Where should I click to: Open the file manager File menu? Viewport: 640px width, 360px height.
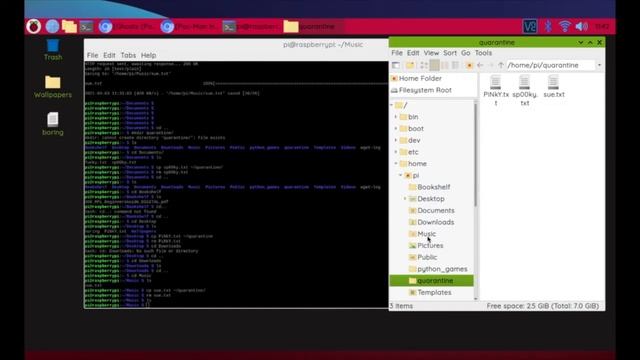click(397, 53)
